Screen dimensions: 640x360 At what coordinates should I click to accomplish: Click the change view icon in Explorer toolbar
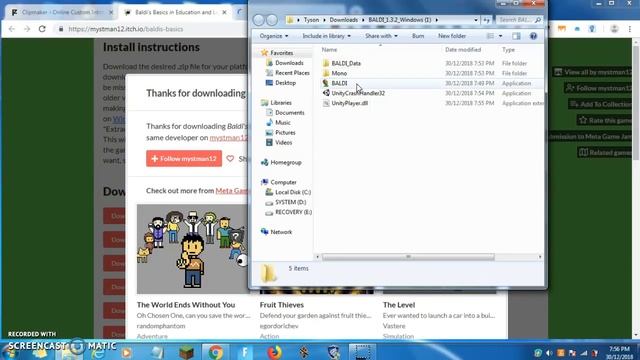(x=490, y=36)
